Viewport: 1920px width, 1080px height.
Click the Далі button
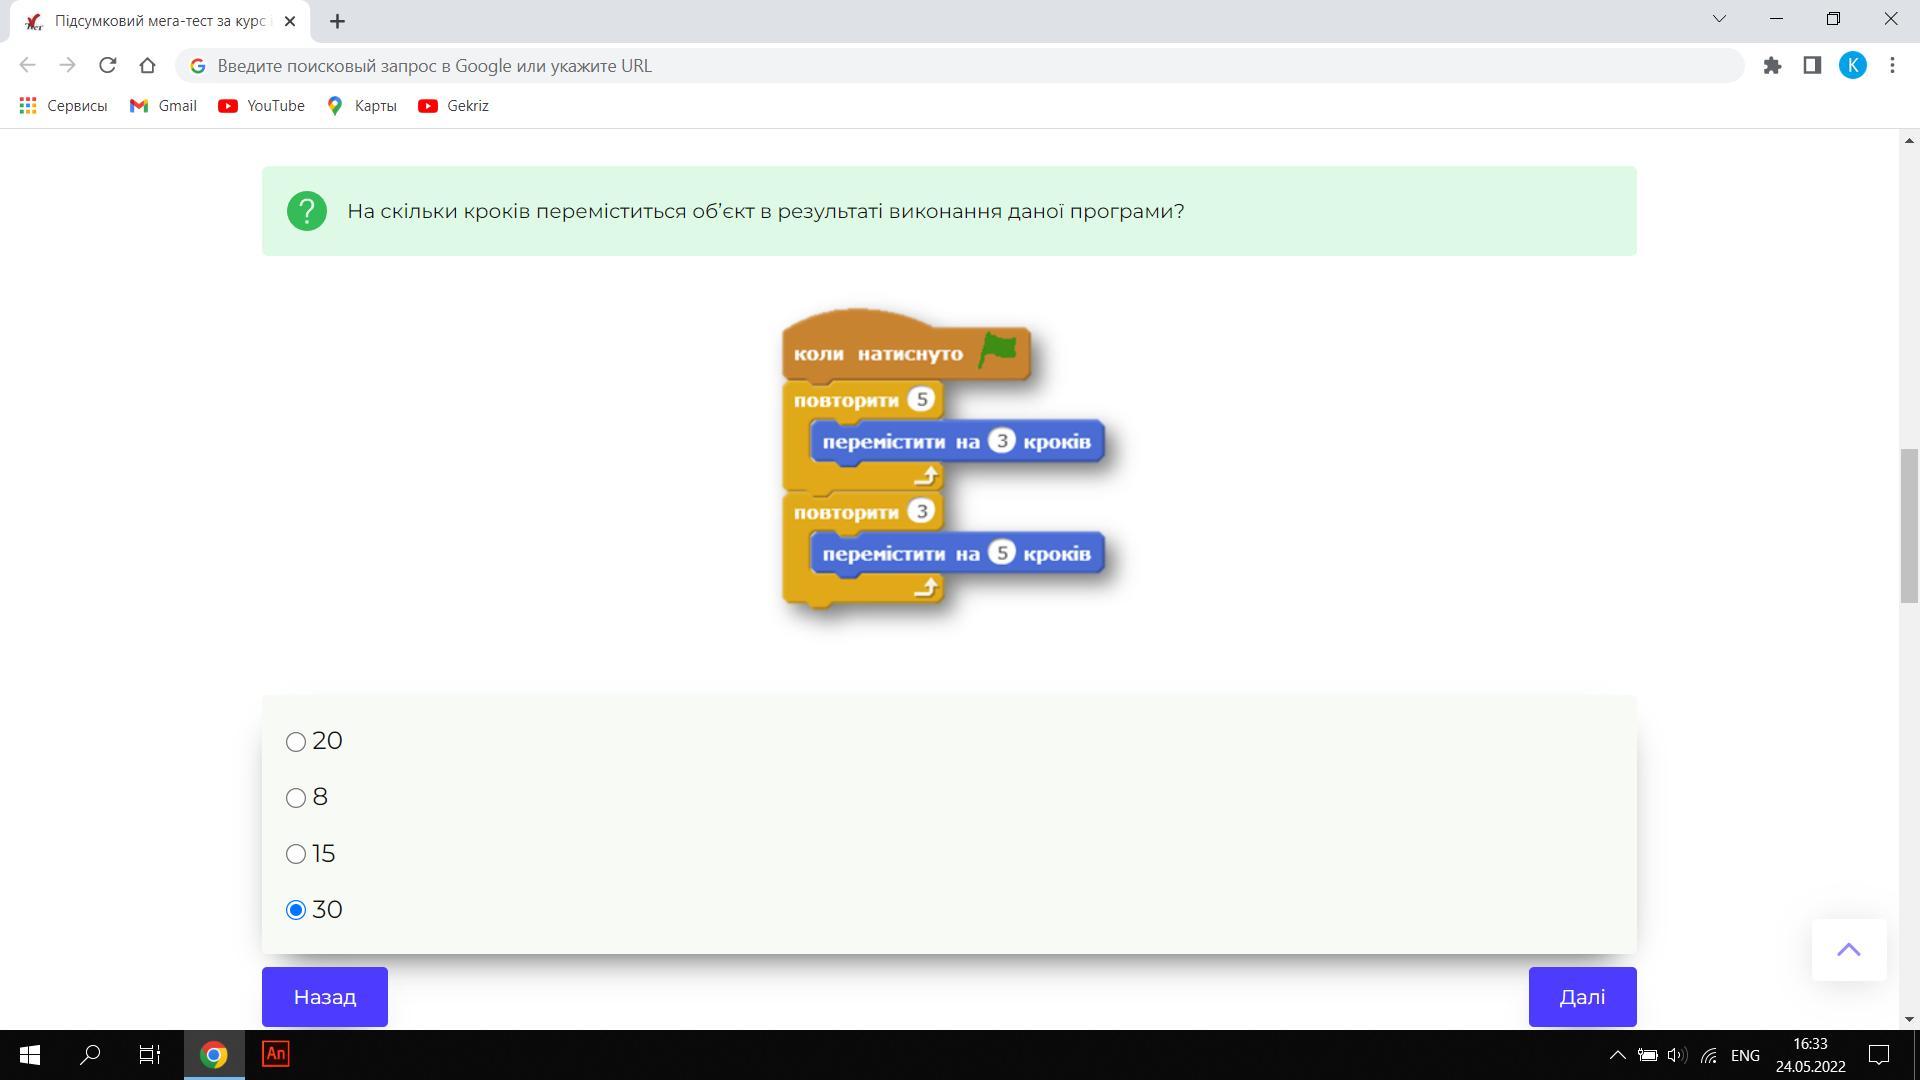pos(1582,997)
